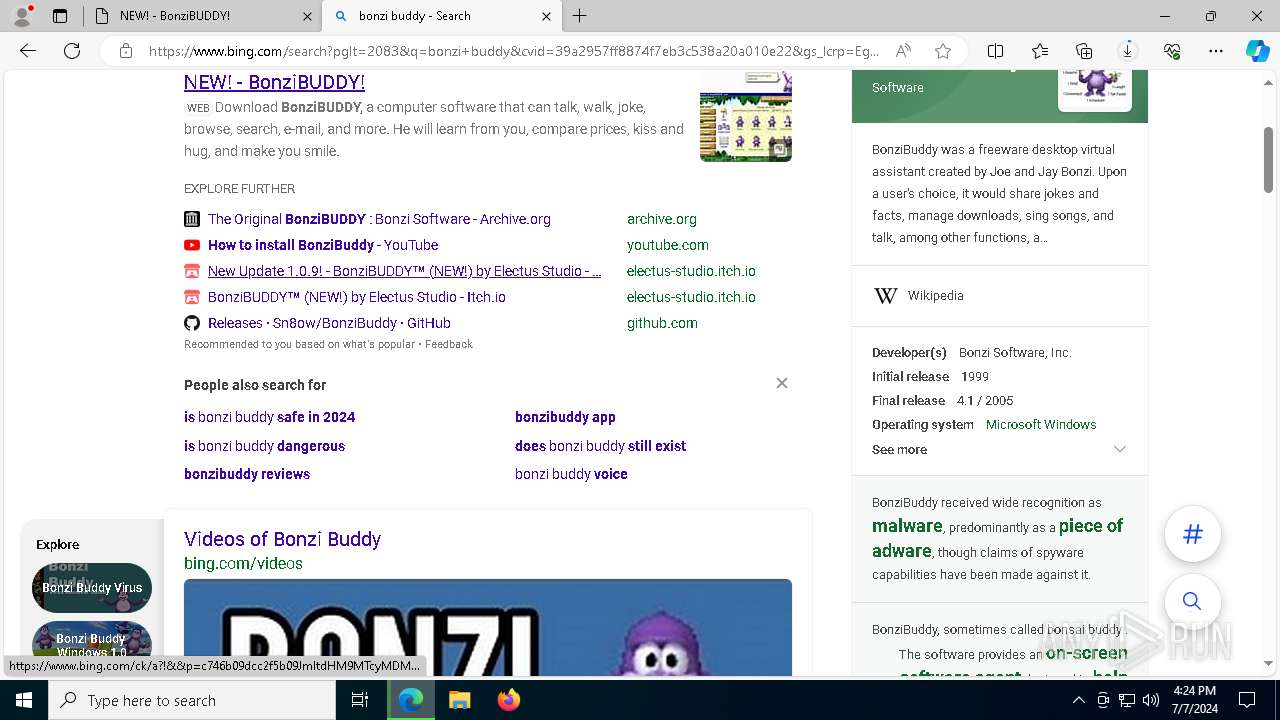Search bonzibuddy app suggestion
Screen dimensions: 1280x720
click(565, 417)
